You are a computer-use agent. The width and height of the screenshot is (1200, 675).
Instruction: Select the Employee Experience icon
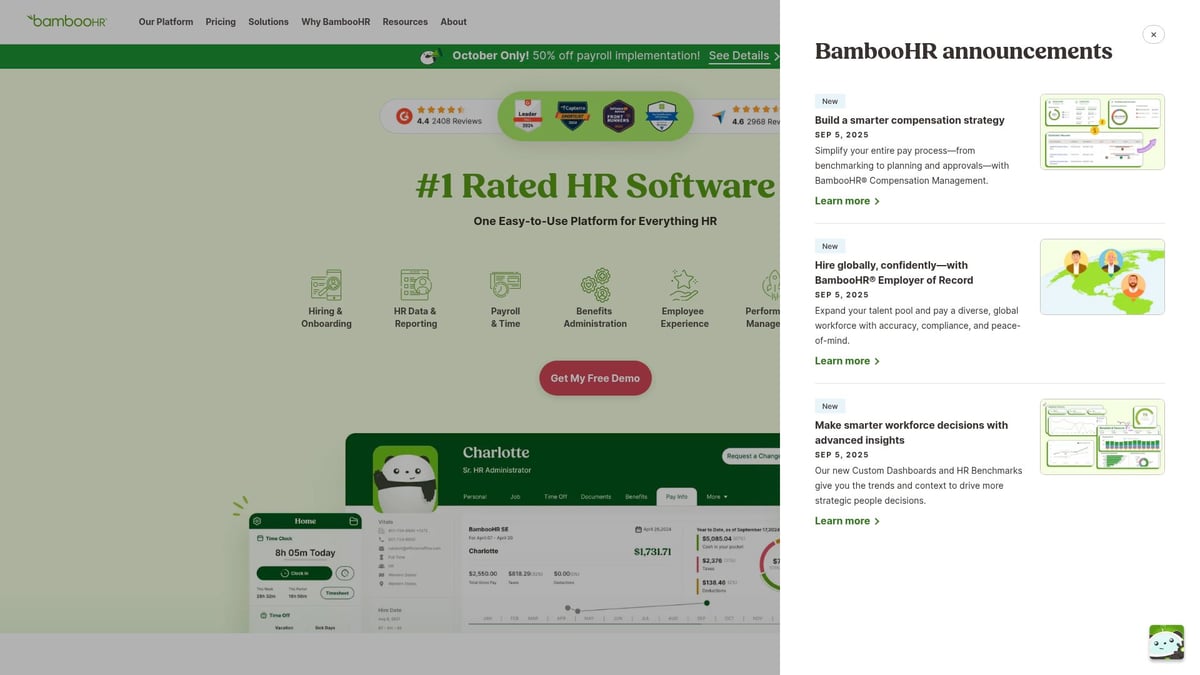683,283
